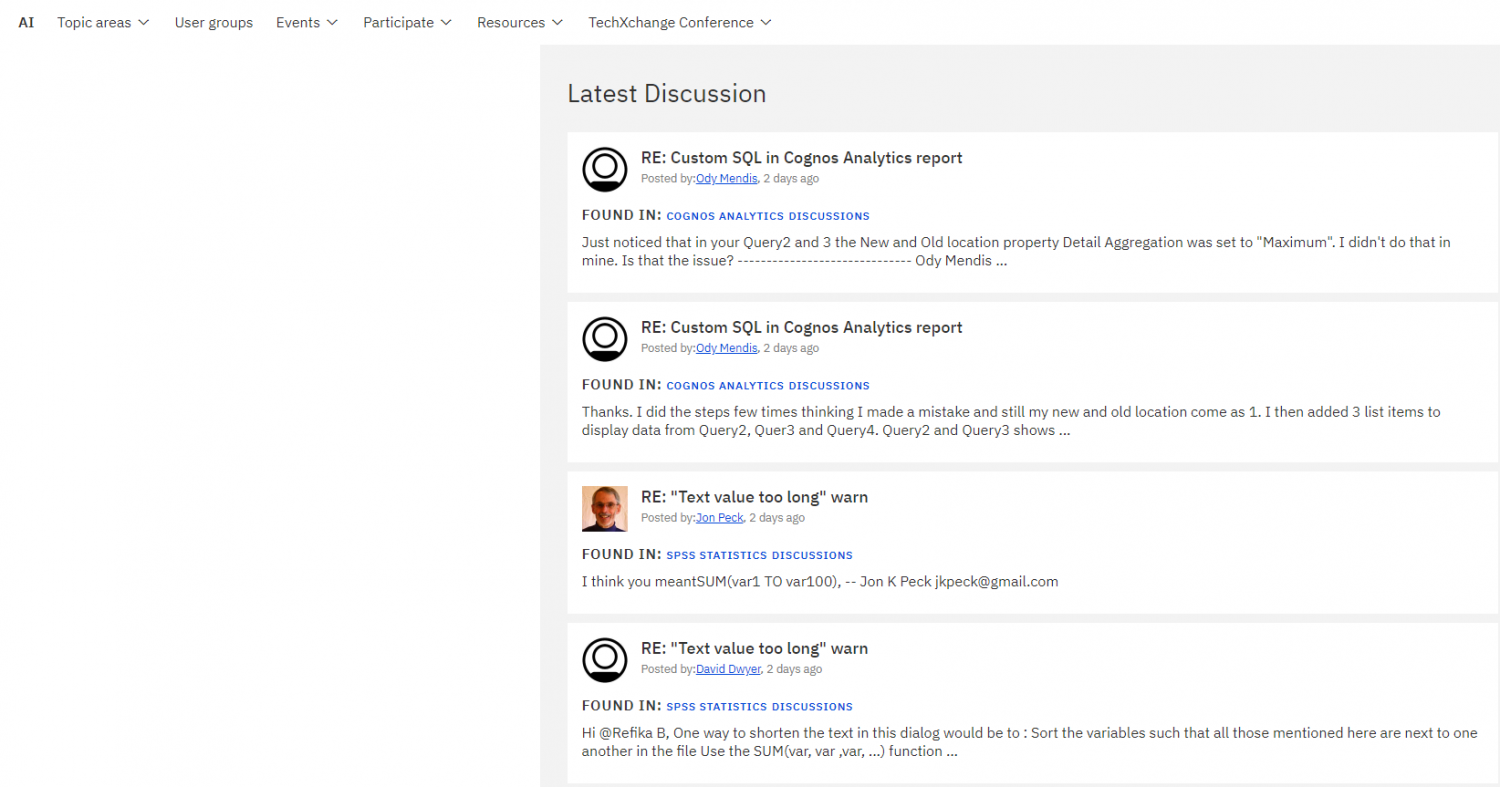
Task: Expand the Topic areas dropdown
Action: tap(103, 22)
